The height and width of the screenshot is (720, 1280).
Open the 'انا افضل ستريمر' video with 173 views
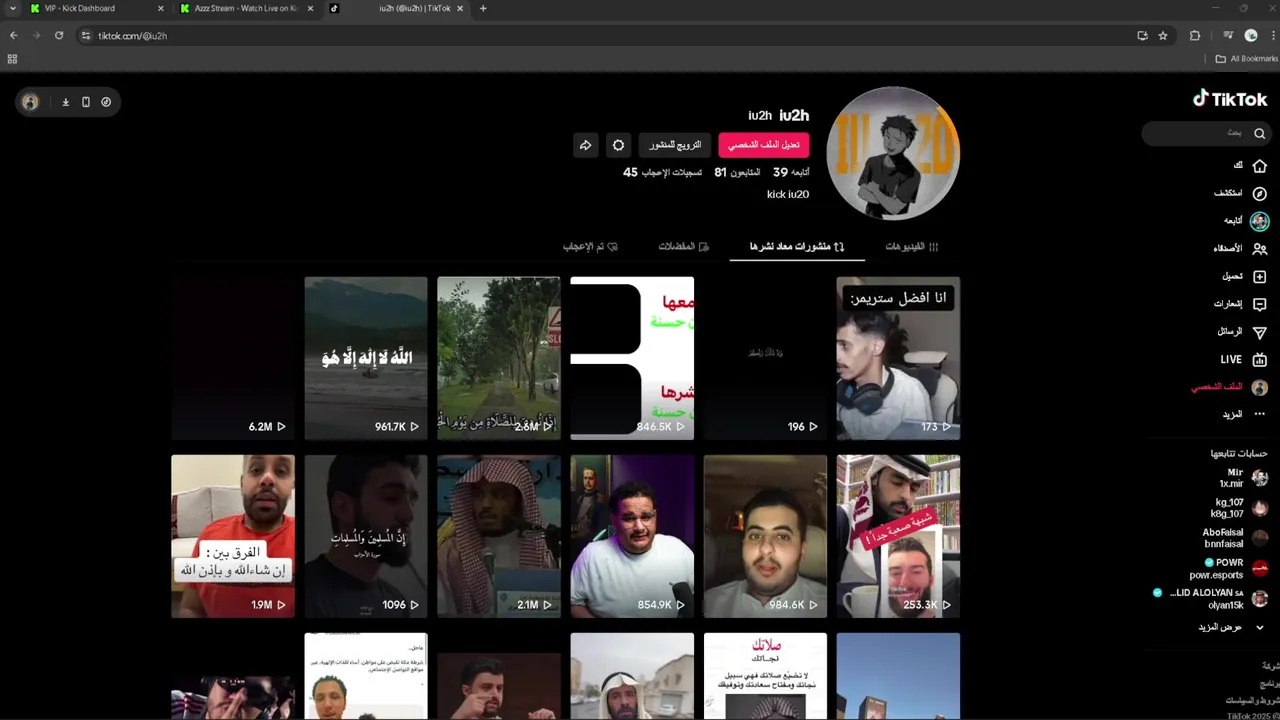898,358
